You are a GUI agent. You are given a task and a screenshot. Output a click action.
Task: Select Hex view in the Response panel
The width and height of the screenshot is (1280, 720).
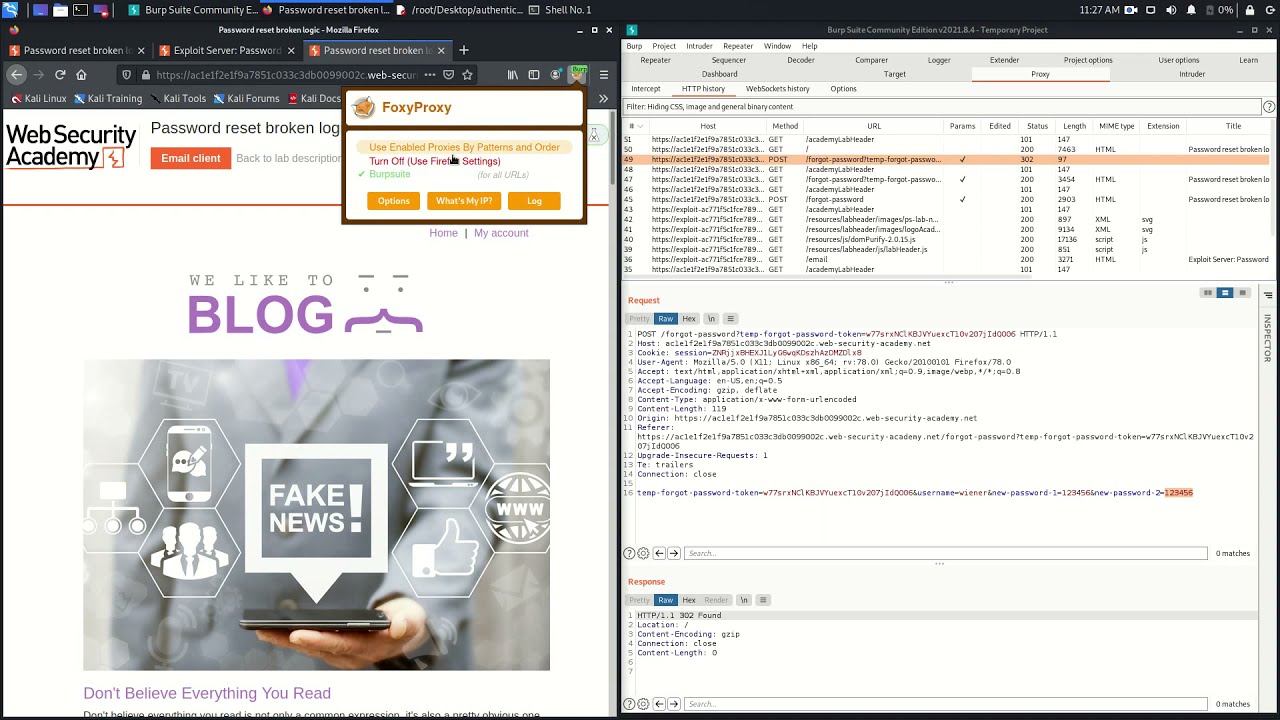pyautogui.click(x=689, y=600)
